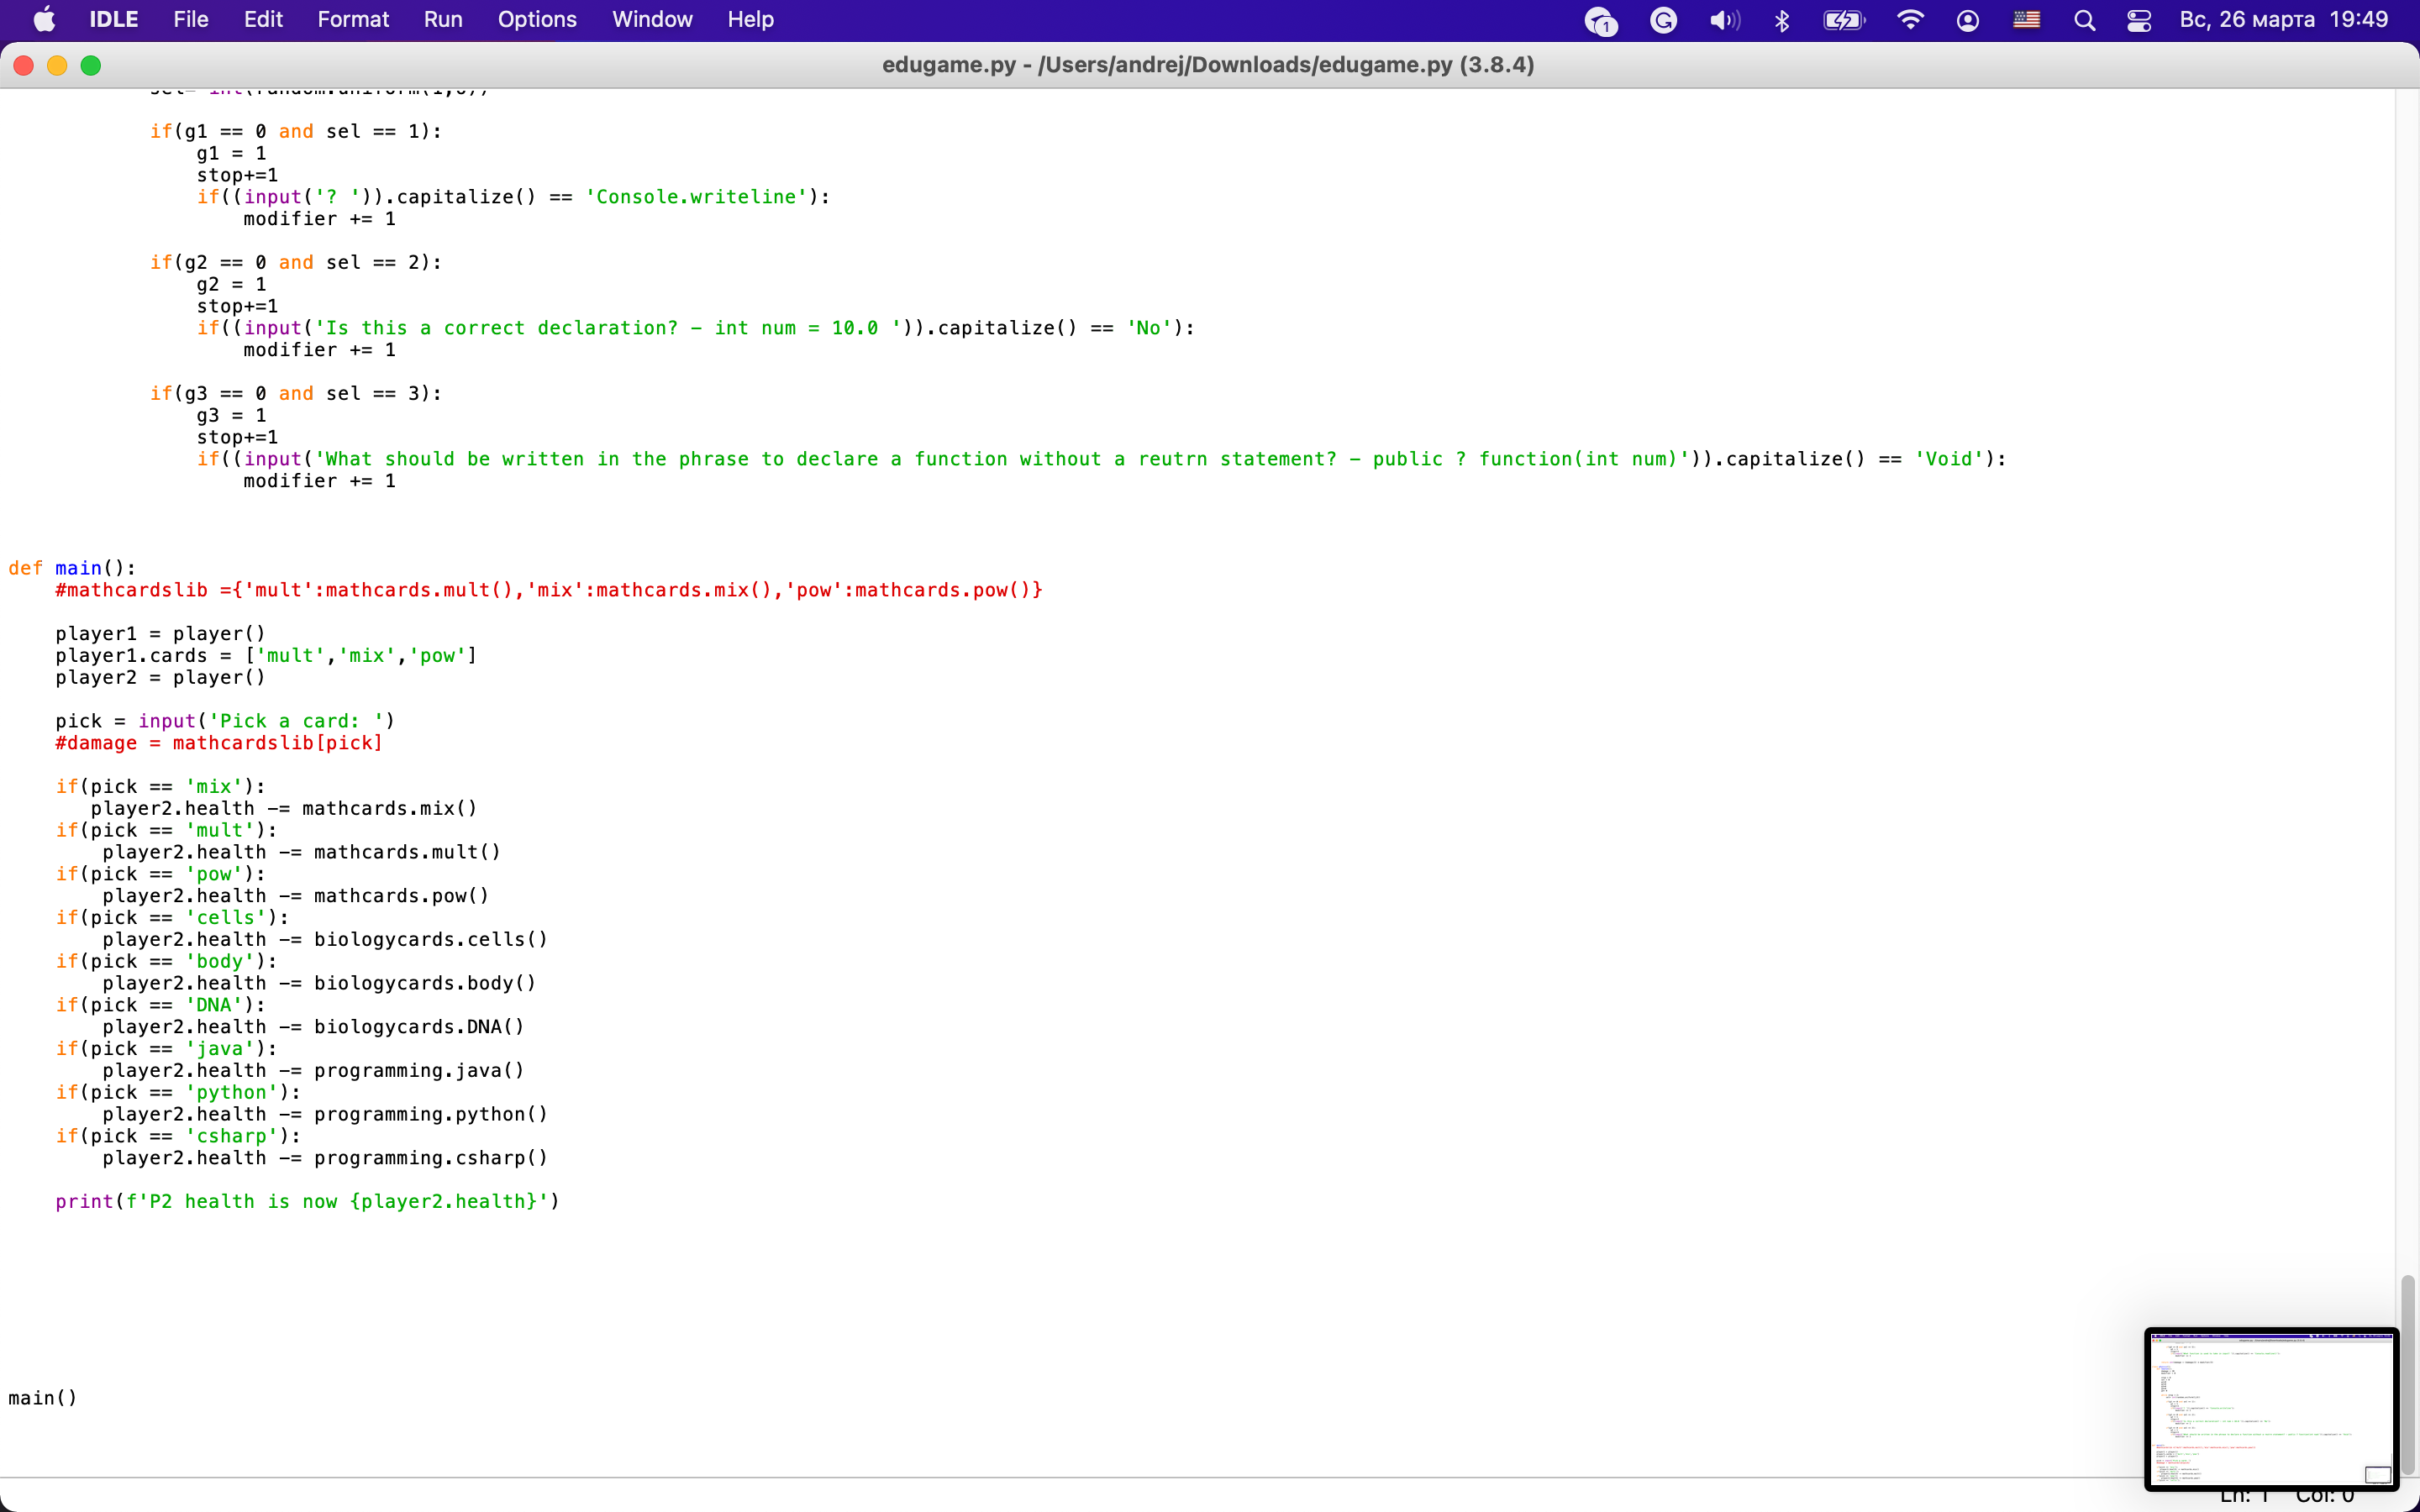Zoom window with green button
The width and height of the screenshot is (2420, 1512).
[x=91, y=66]
